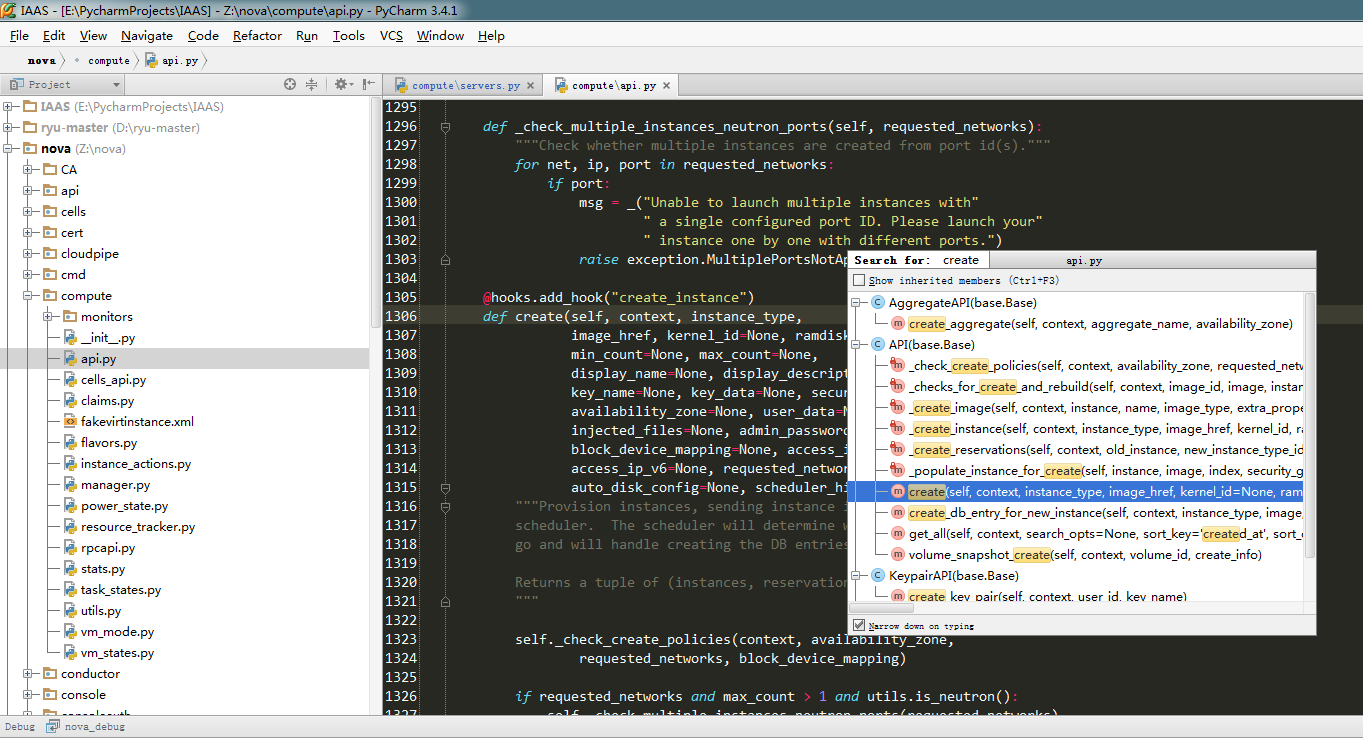Click the method icon of volume_snapshot_create
Viewport: 1363px width, 738px height.
(x=898, y=554)
